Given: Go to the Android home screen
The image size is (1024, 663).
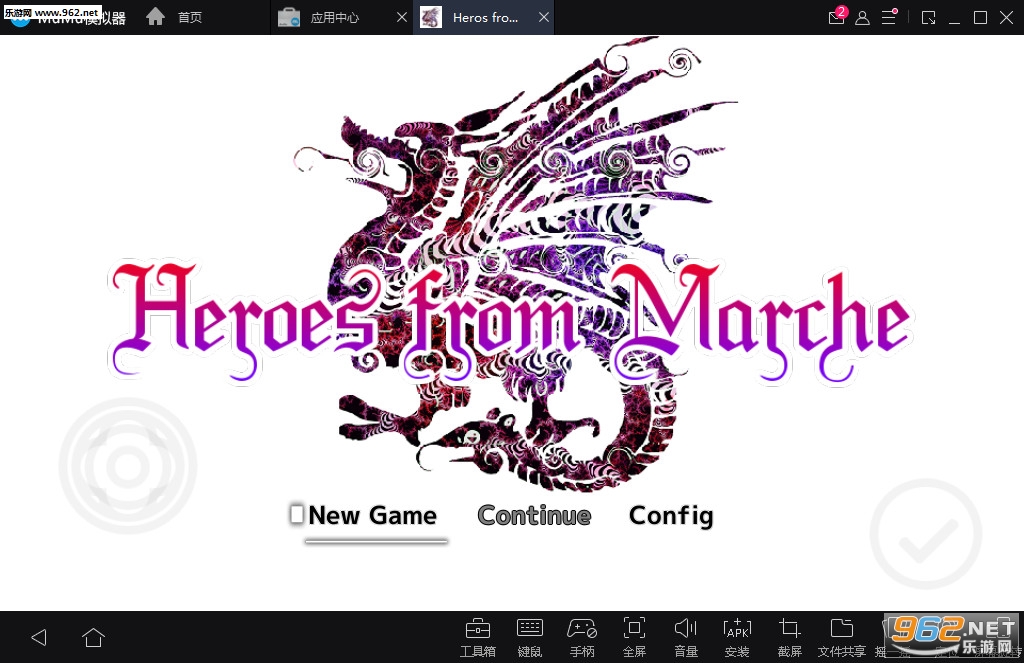Looking at the screenshot, I should (93, 637).
